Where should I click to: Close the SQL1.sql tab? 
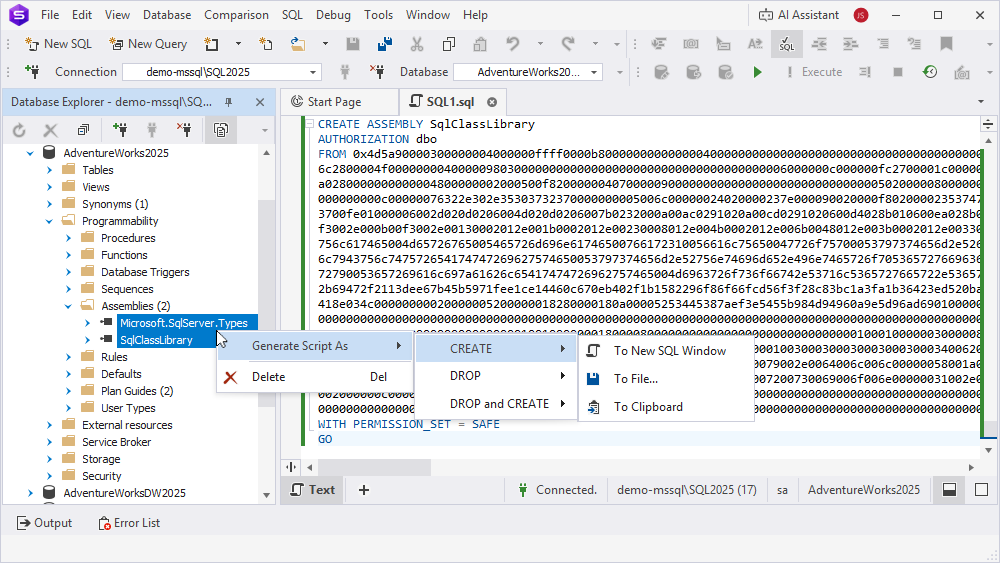pyautogui.click(x=492, y=102)
